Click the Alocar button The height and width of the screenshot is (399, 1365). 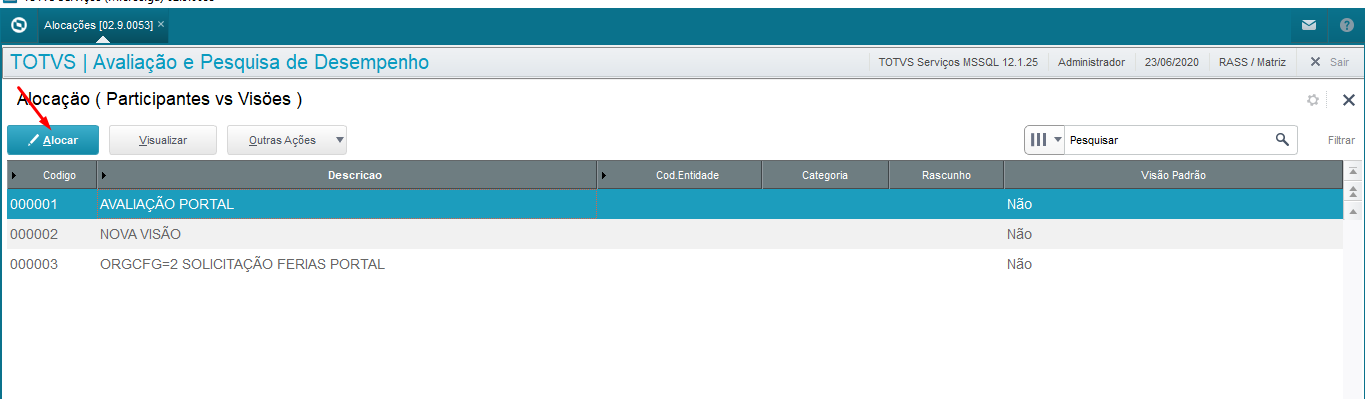click(53, 140)
